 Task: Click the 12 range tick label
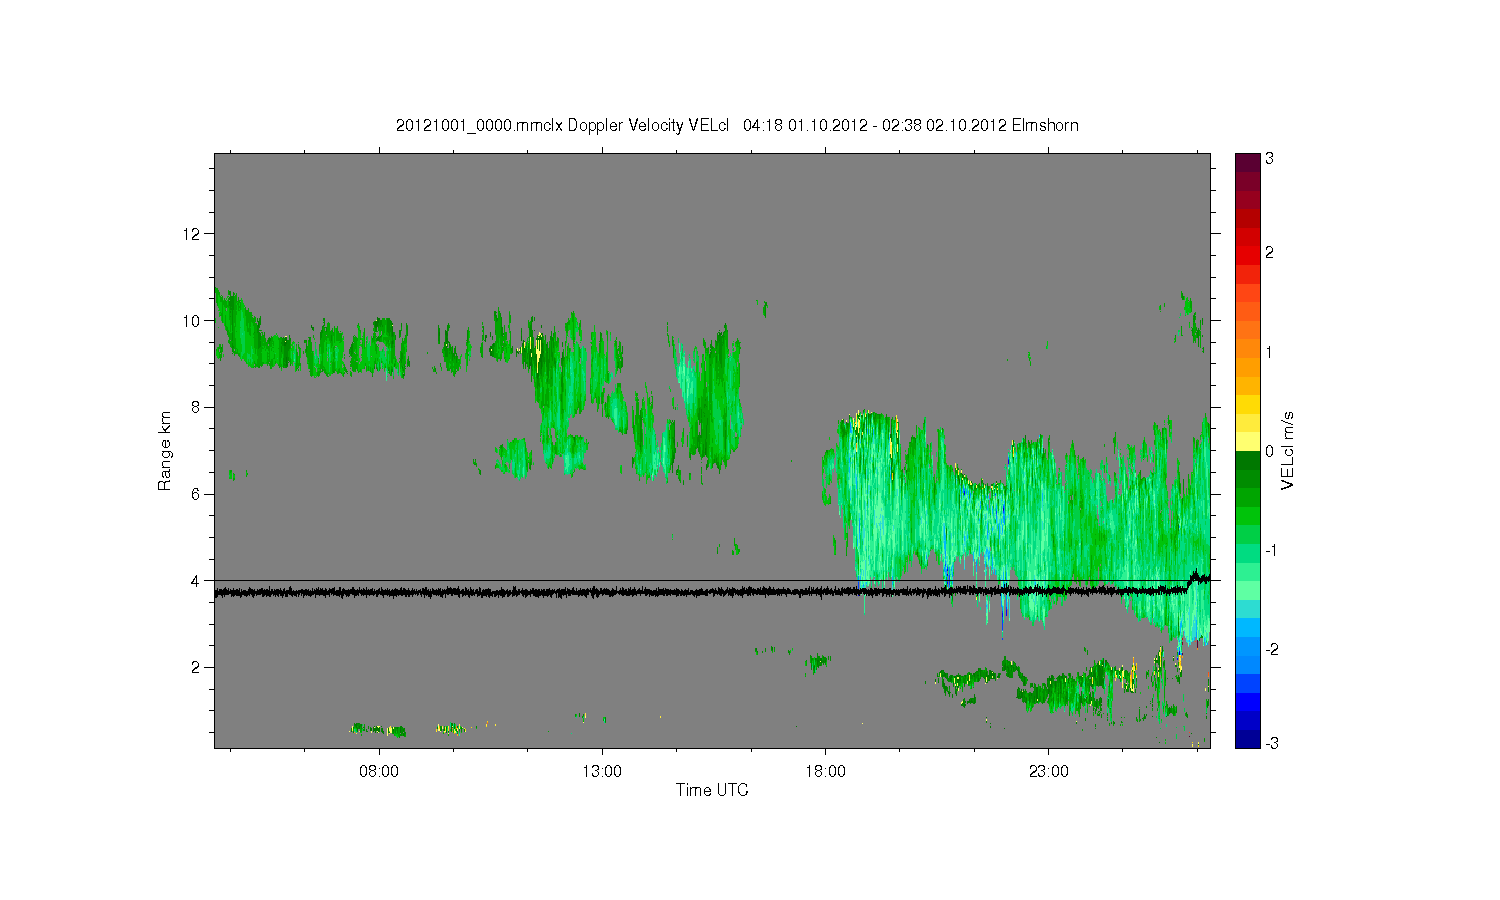click(x=192, y=234)
